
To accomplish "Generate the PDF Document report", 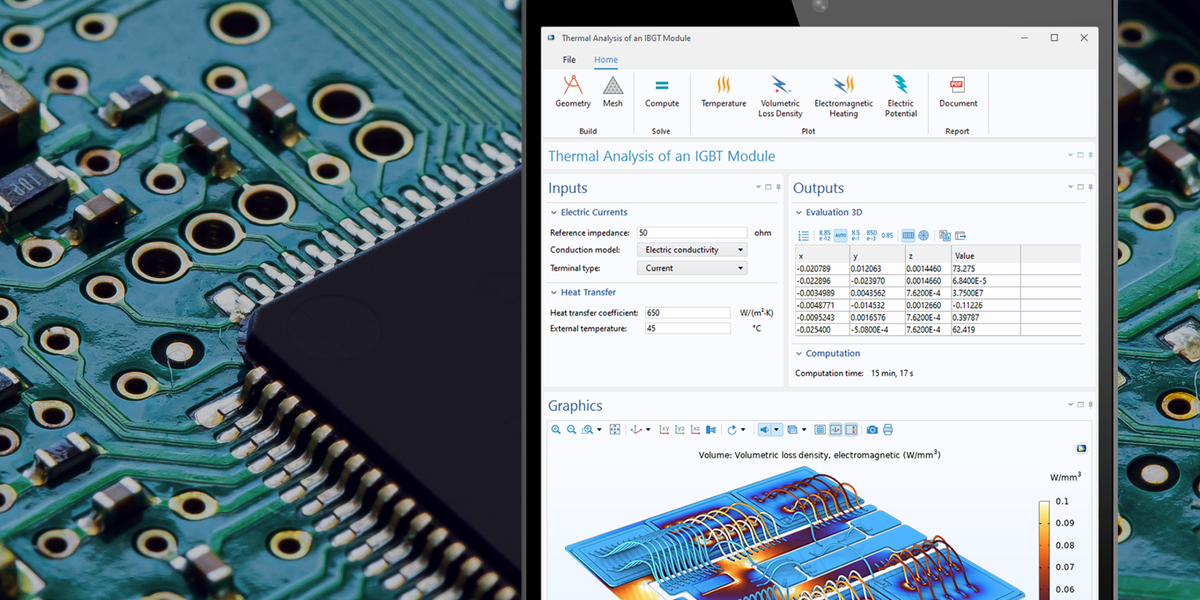I will click(x=958, y=90).
